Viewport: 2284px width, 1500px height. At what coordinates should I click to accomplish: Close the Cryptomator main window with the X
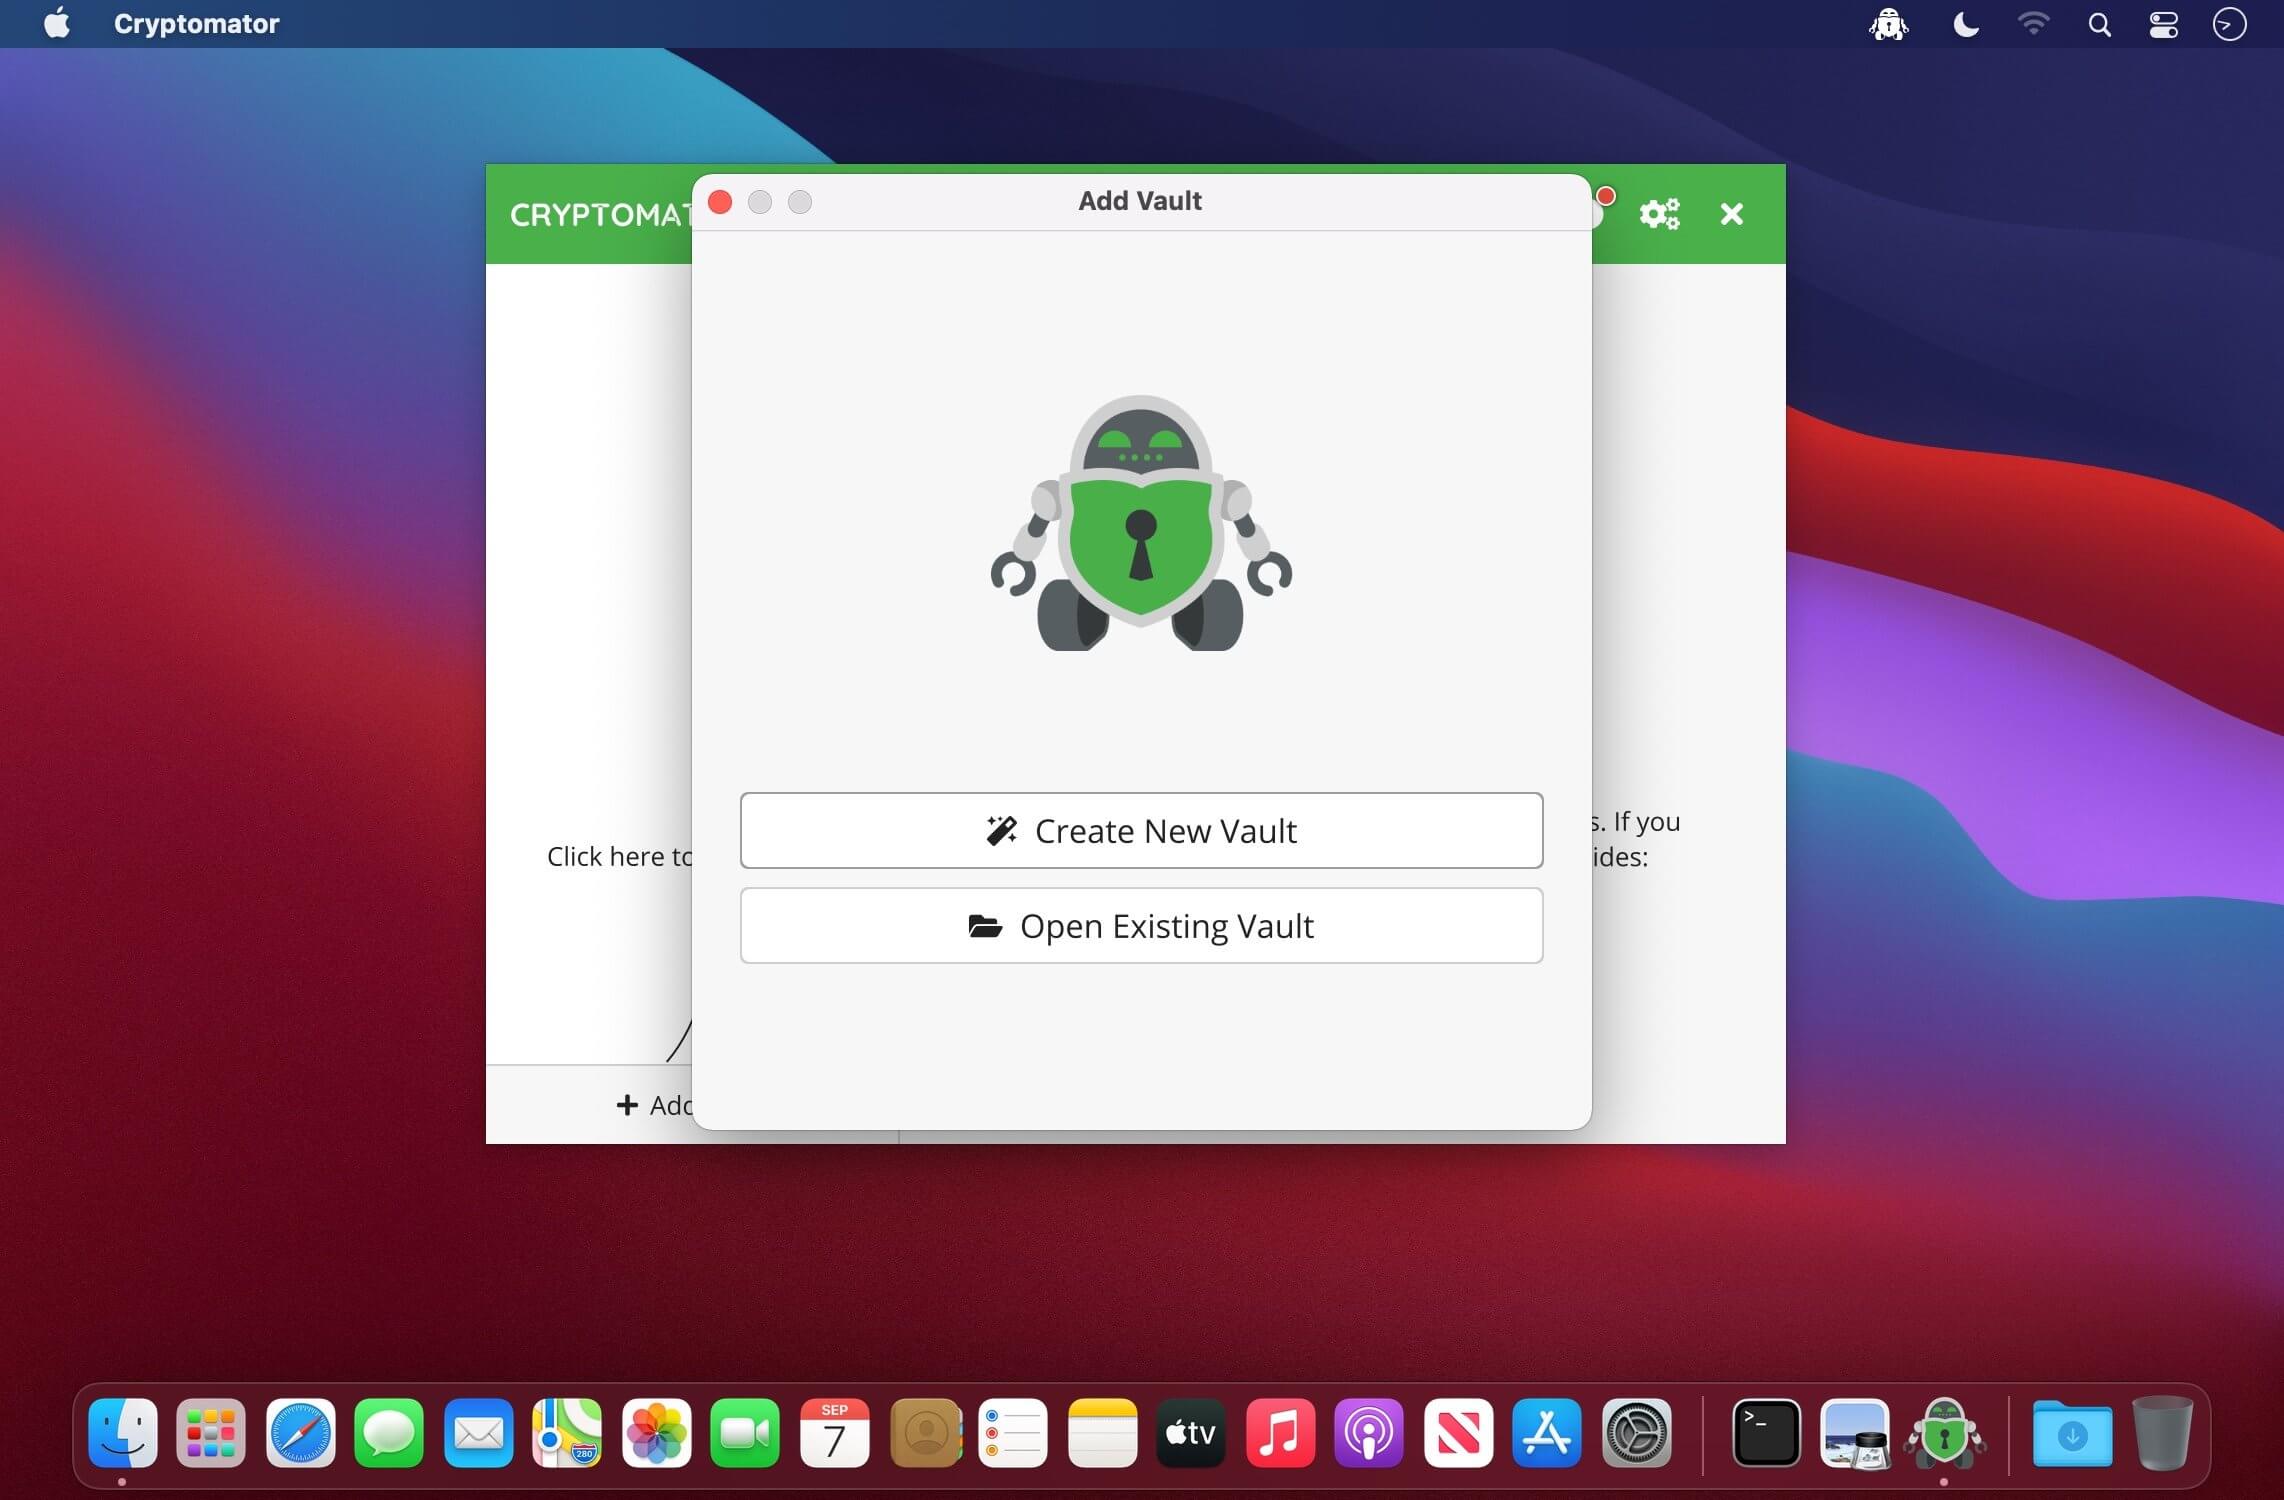(1731, 214)
